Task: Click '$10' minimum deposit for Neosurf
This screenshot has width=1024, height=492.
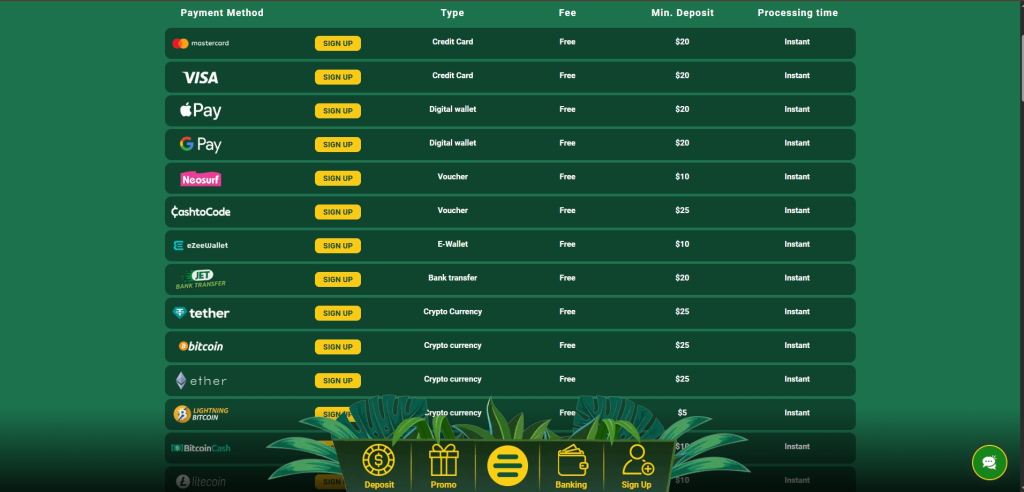Action: click(x=682, y=177)
